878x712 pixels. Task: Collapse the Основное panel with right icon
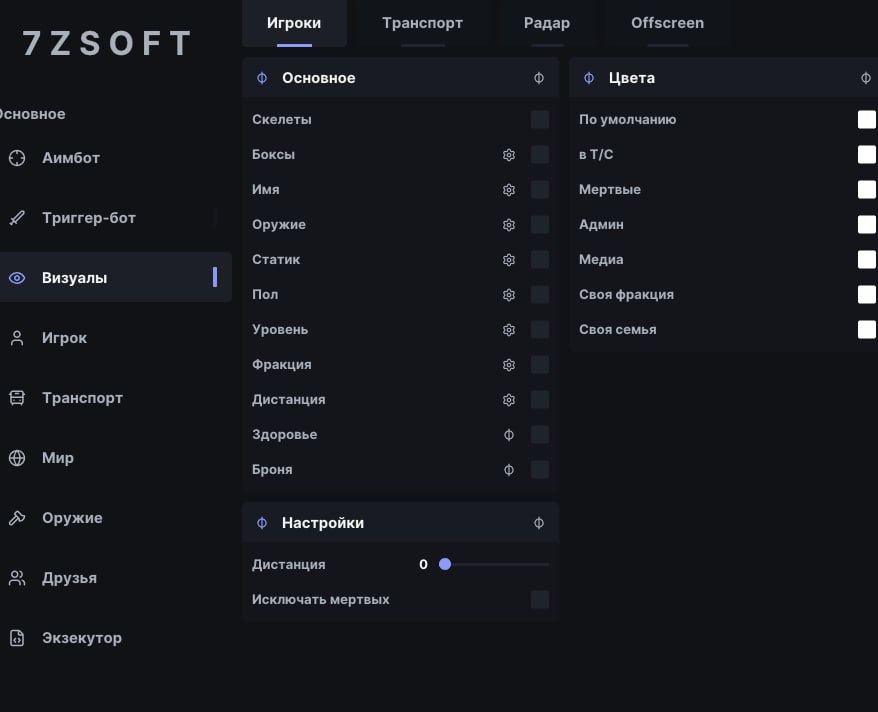[x=539, y=78]
